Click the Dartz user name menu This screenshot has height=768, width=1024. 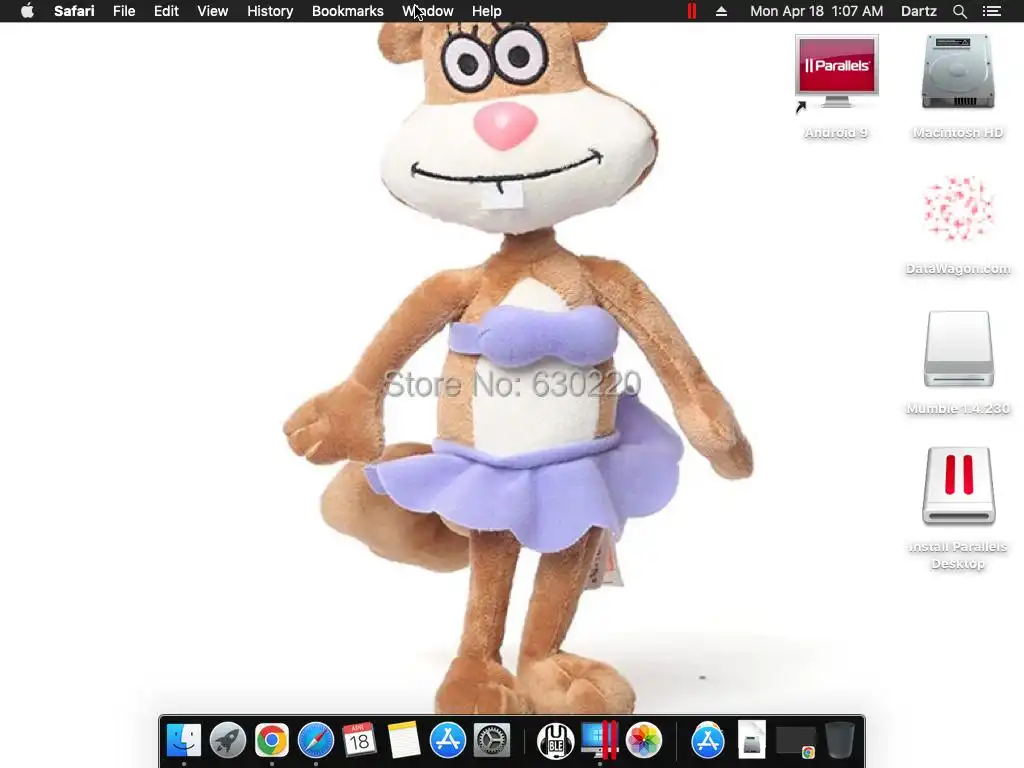click(918, 11)
